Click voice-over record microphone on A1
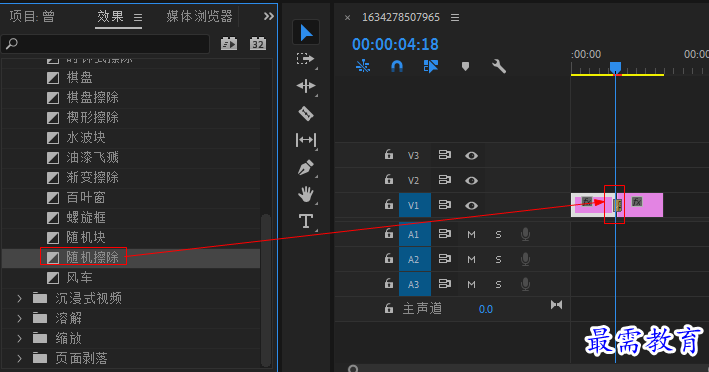The width and height of the screenshot is (709, 372). pos(525,234)
